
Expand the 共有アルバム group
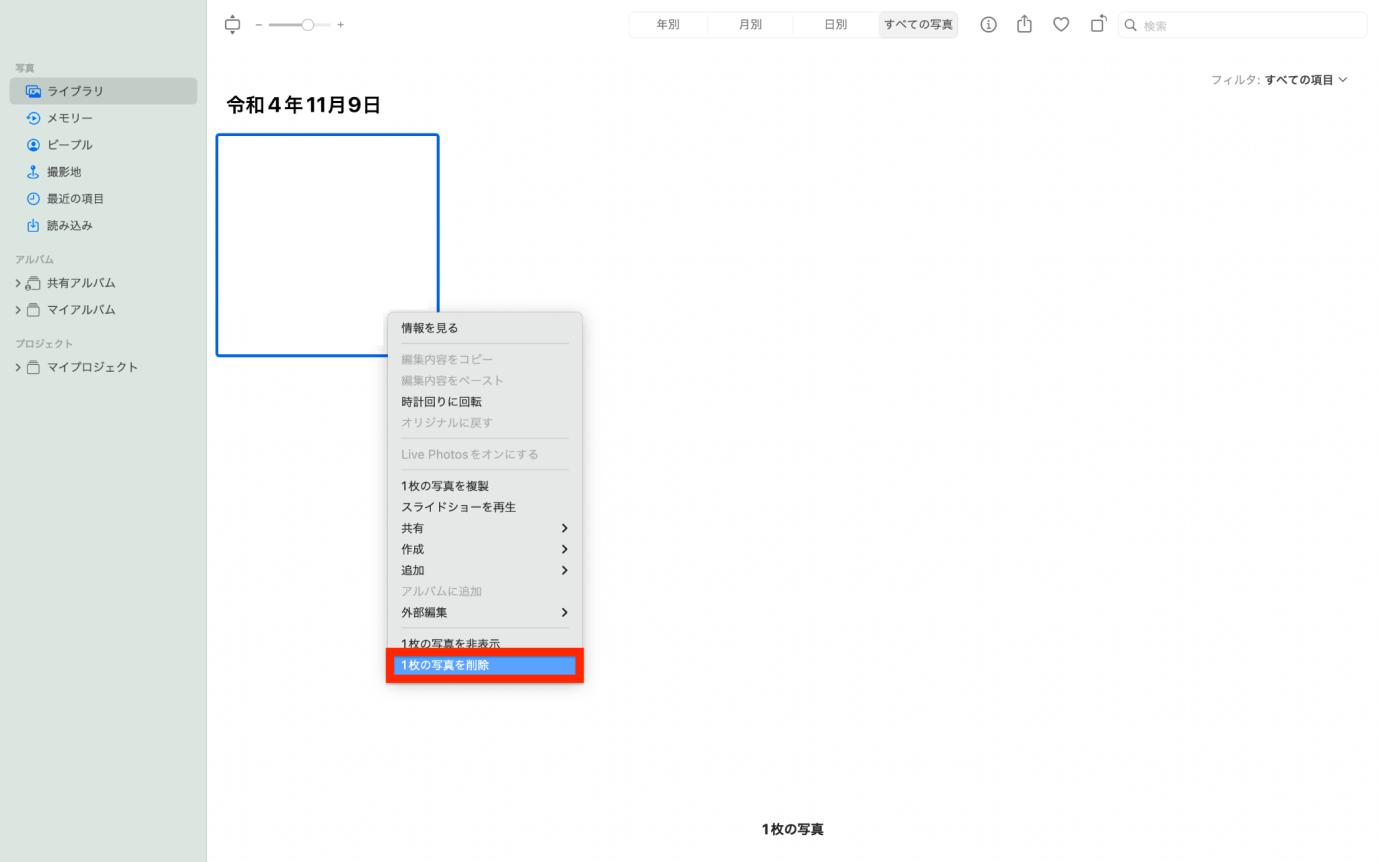pyautogui.click(x=18, y=283)
